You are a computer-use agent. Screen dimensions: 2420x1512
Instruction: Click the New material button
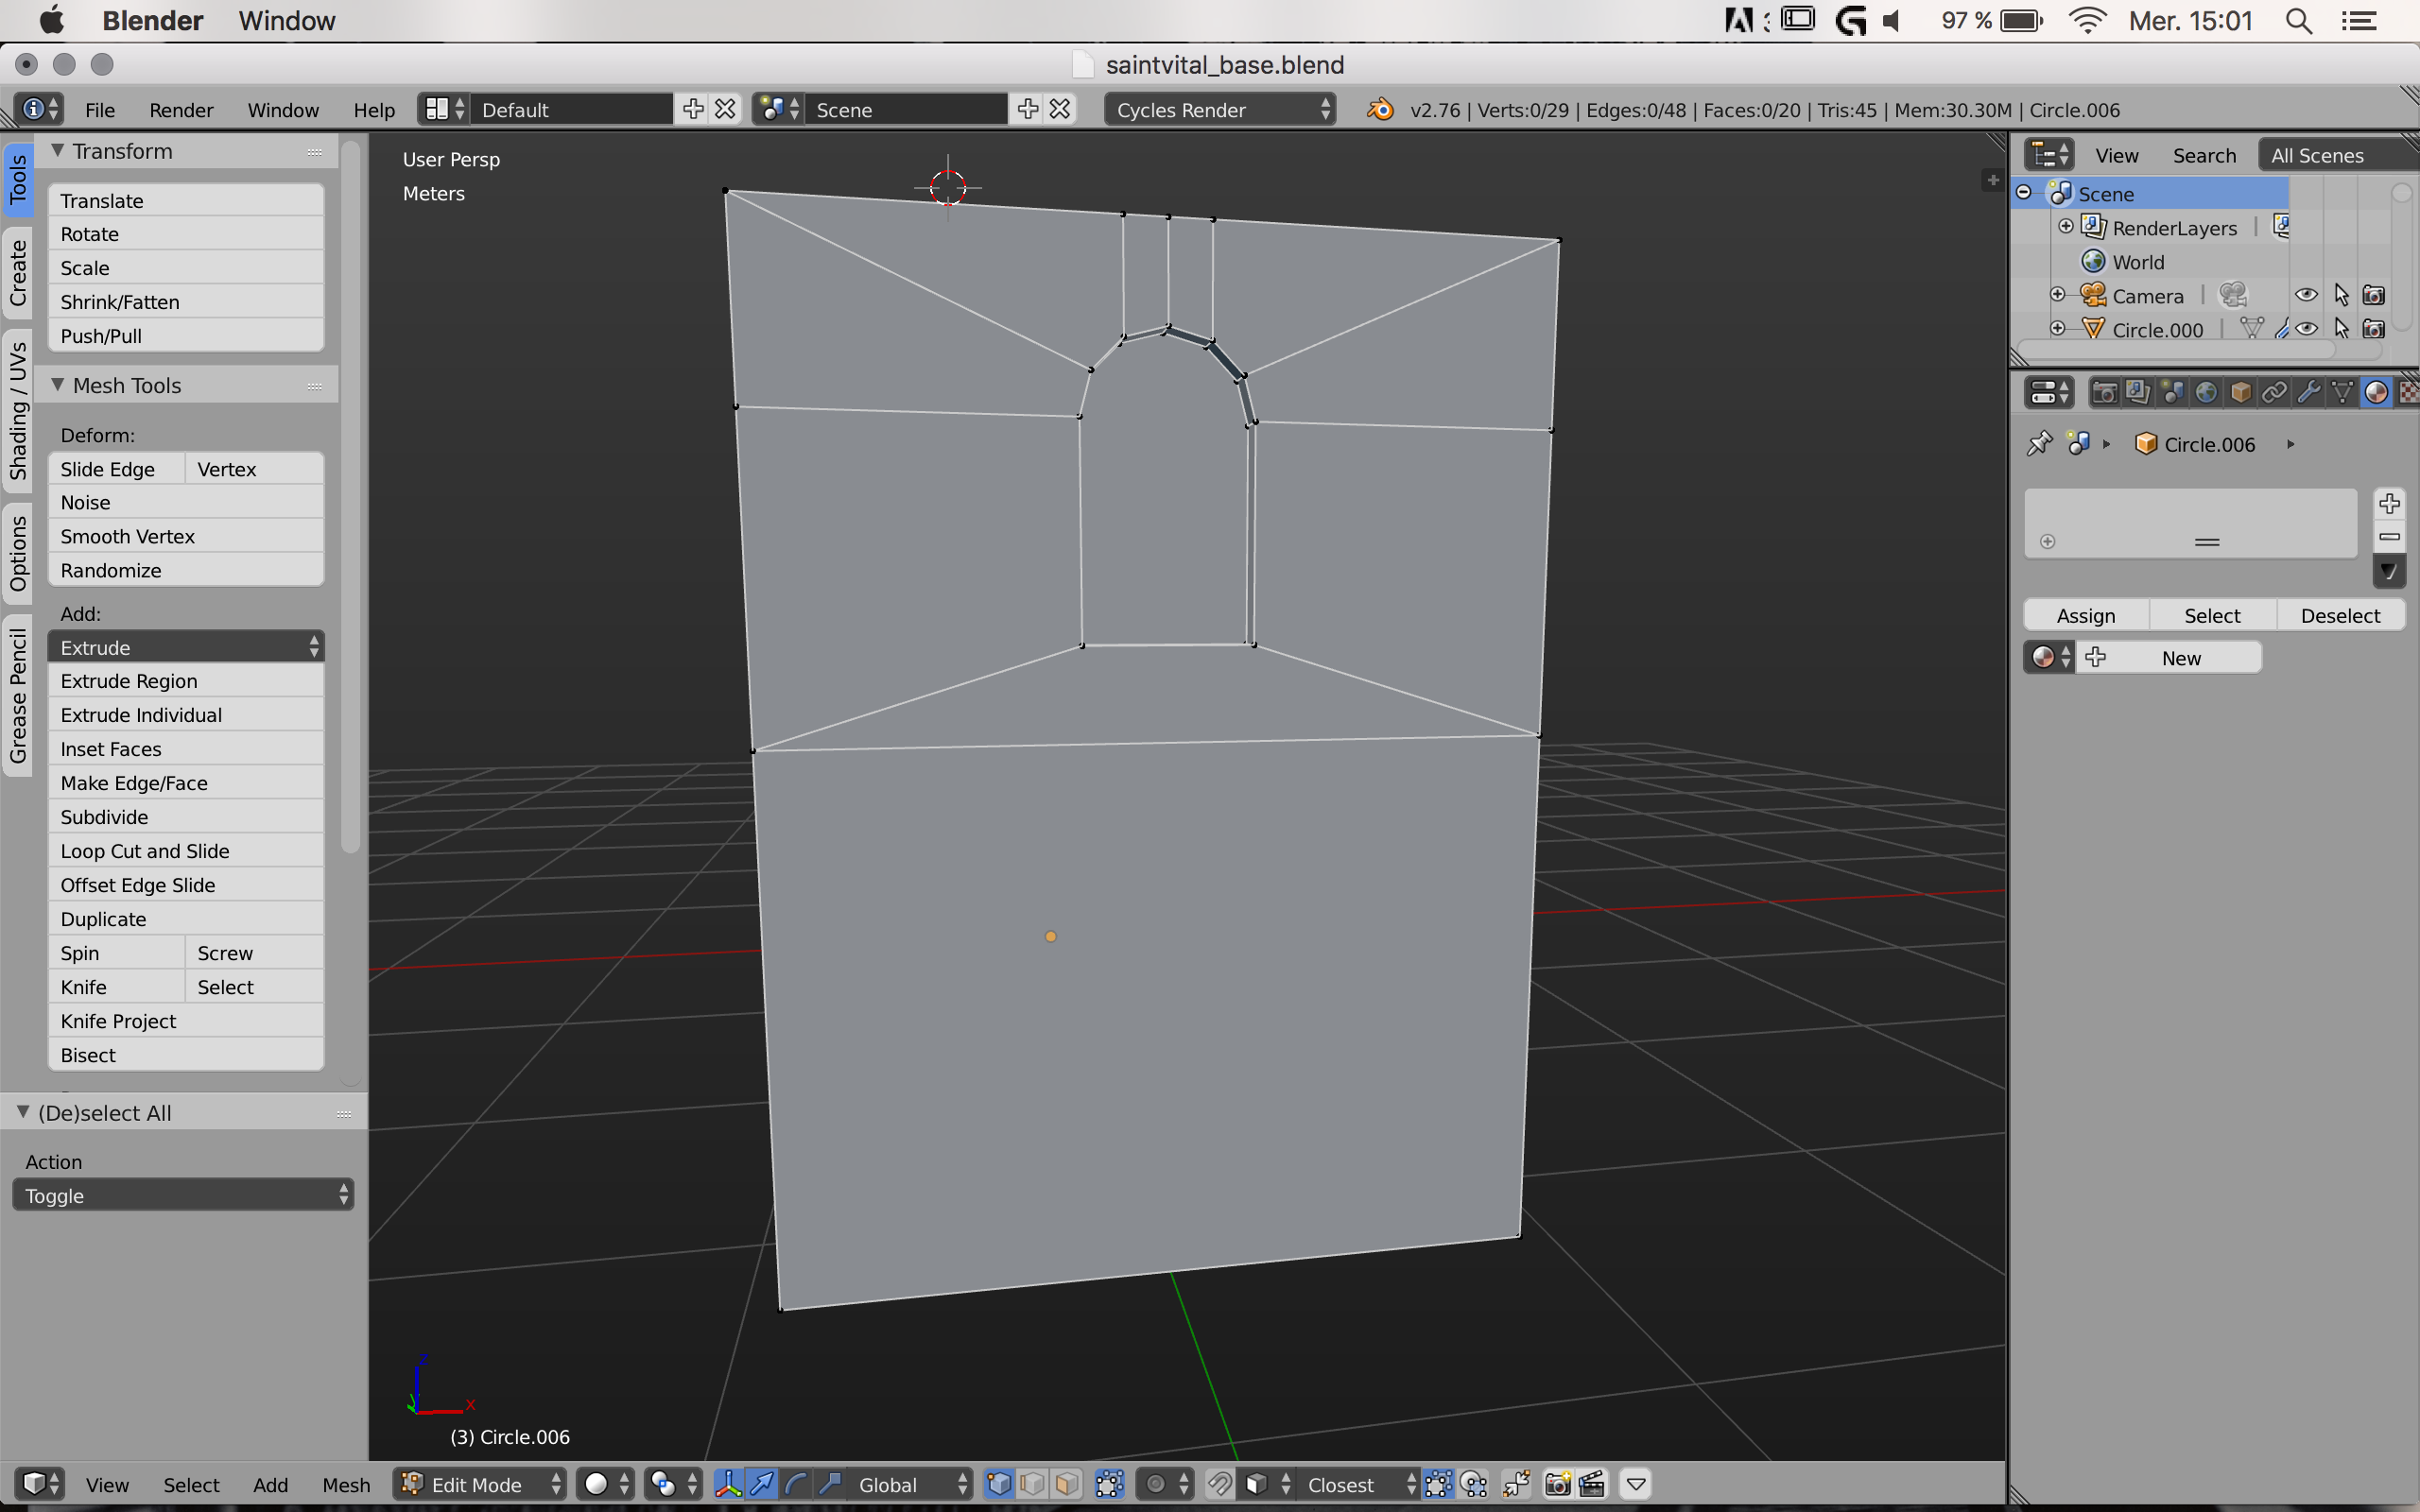click(x=2180, y=658)
